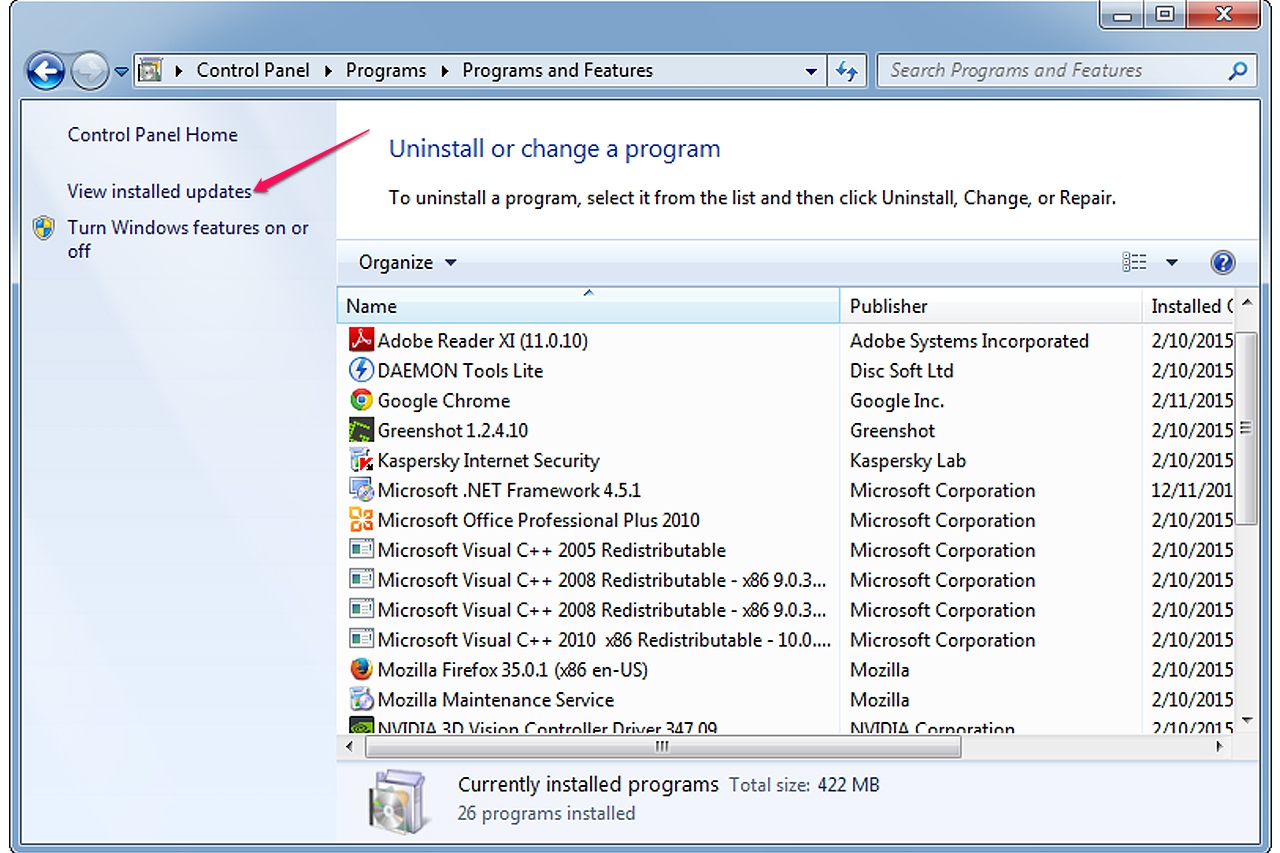Click the vertical scrollbar up arrow

click(1246, 303)
